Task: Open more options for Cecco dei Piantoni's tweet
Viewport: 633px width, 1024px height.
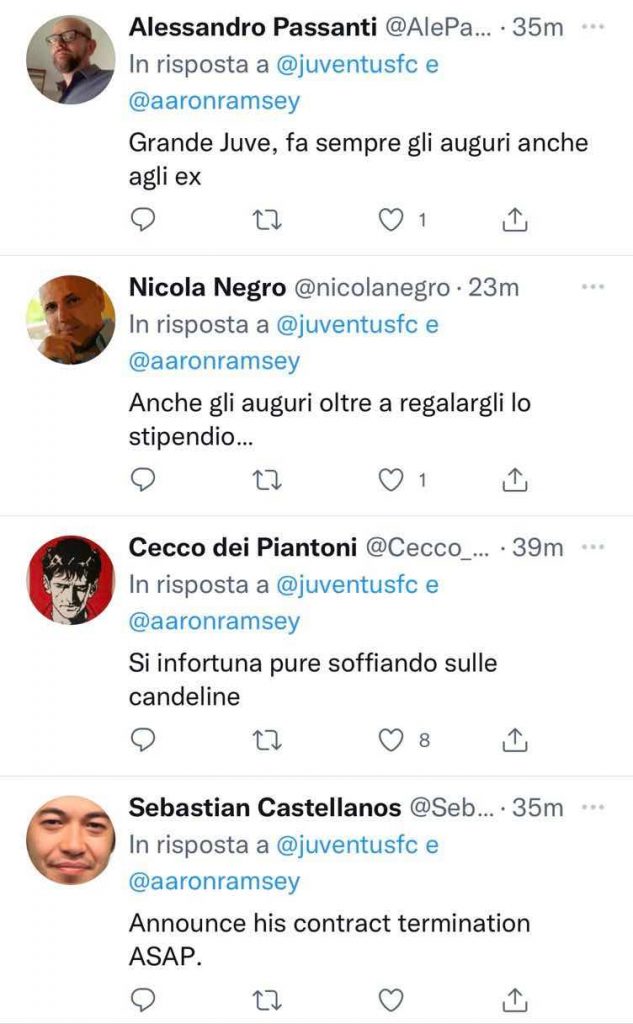Action: [593, 547]
